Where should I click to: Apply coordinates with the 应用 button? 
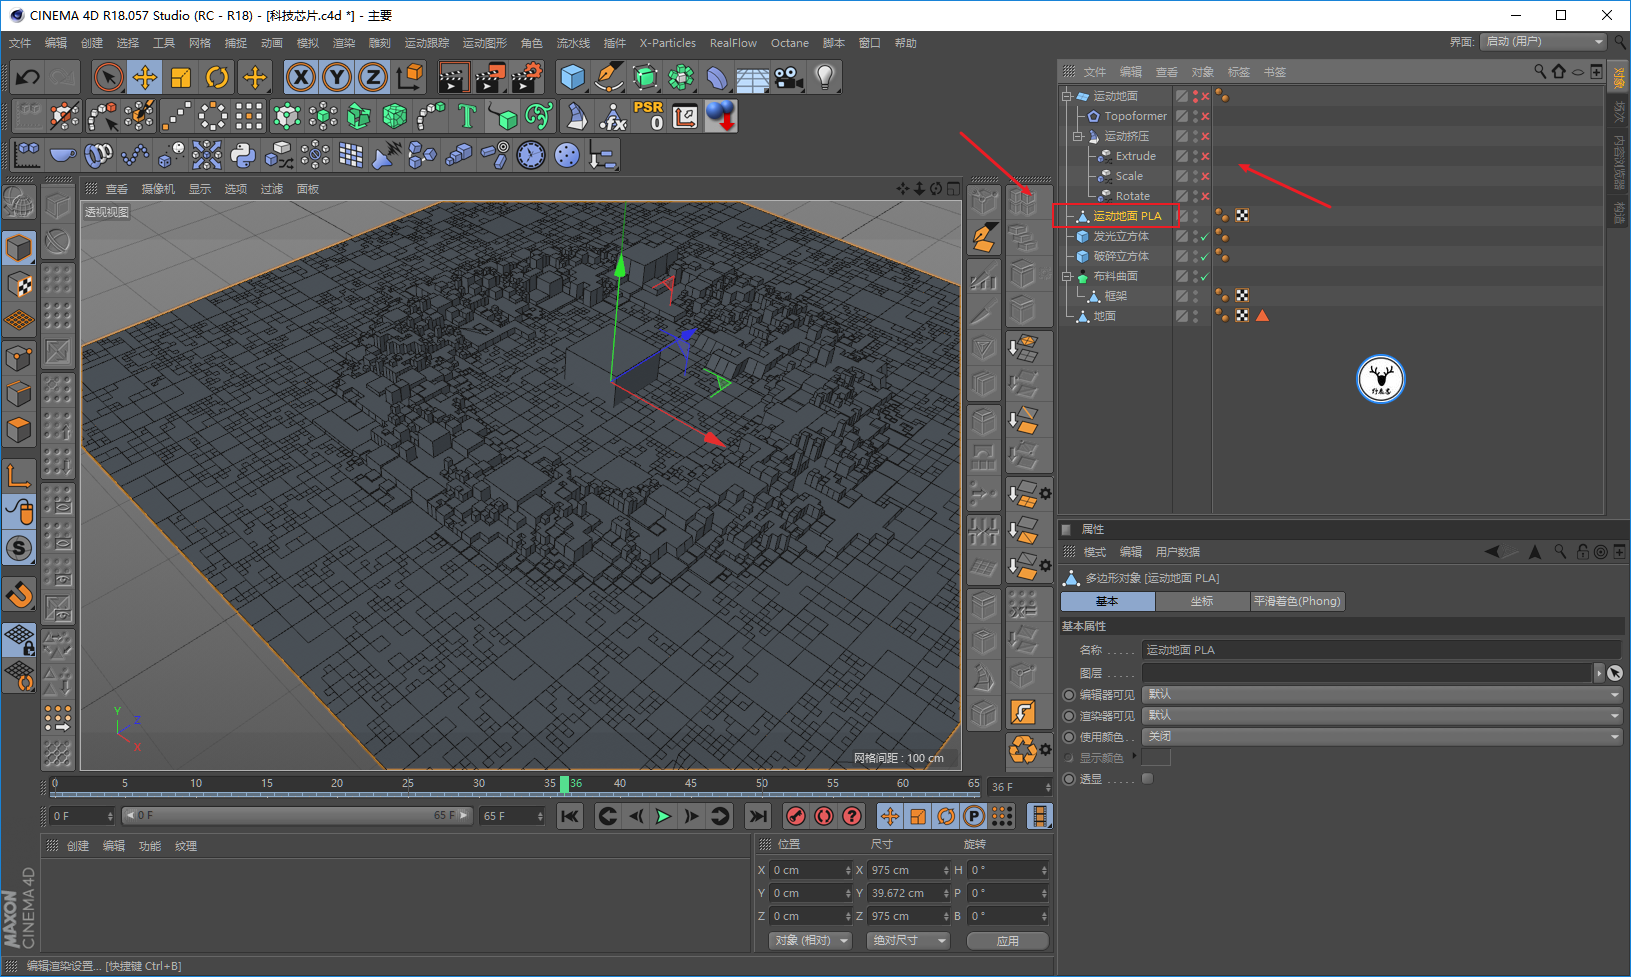[x=1008, y=941]
